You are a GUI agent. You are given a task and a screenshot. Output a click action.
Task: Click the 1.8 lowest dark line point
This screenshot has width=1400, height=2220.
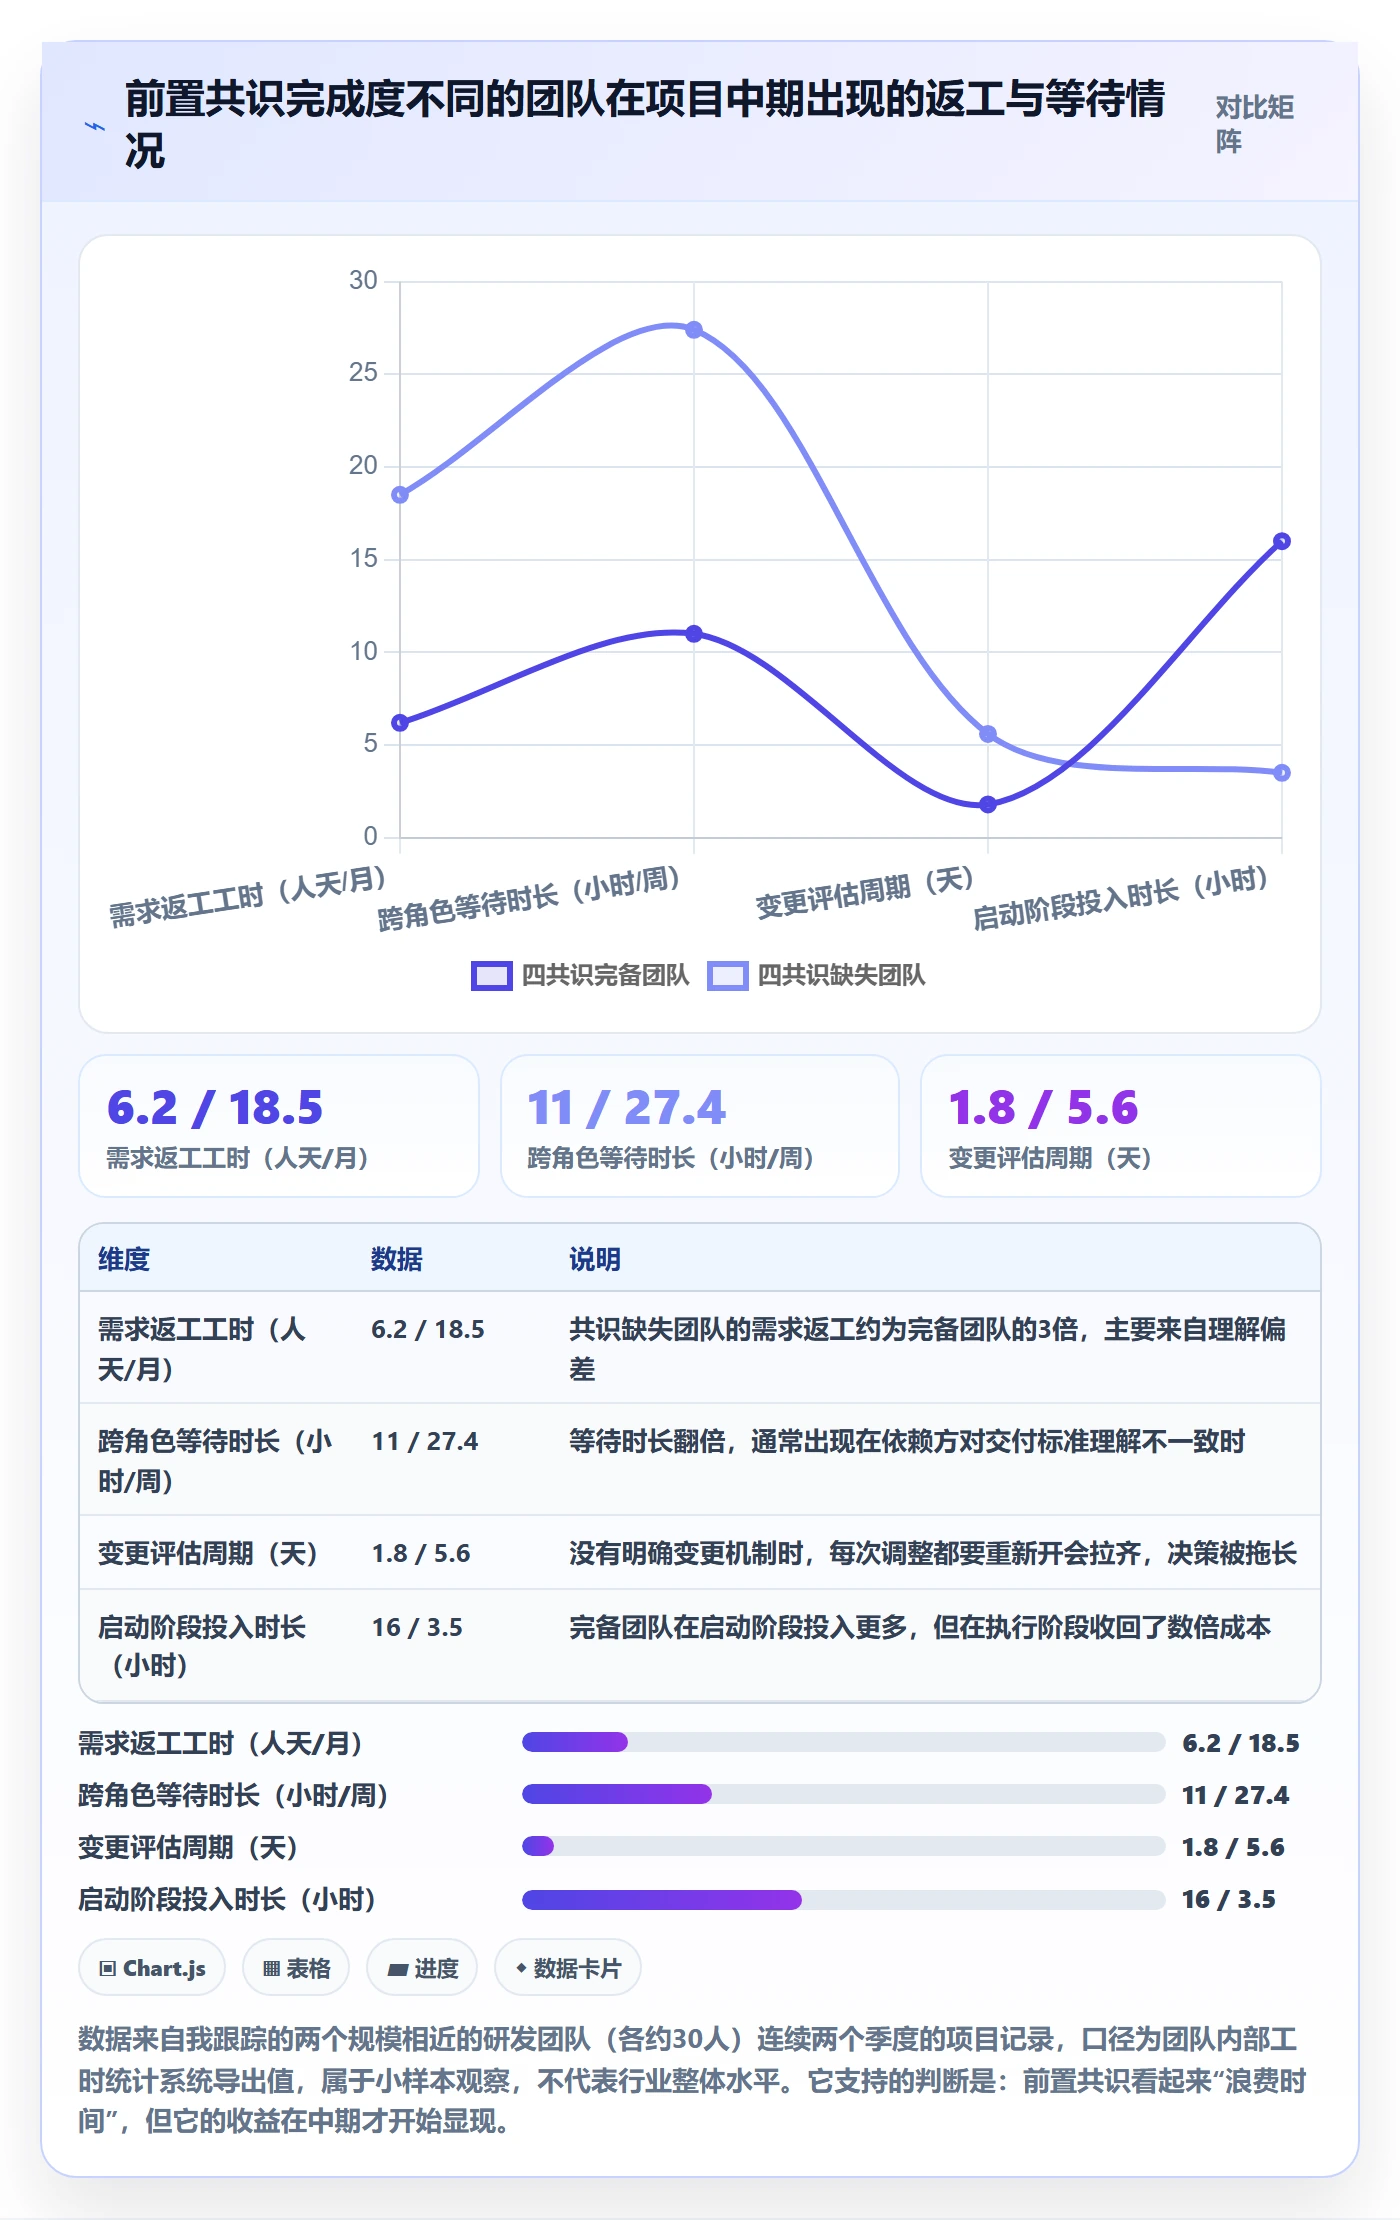[x=988, y=805]
